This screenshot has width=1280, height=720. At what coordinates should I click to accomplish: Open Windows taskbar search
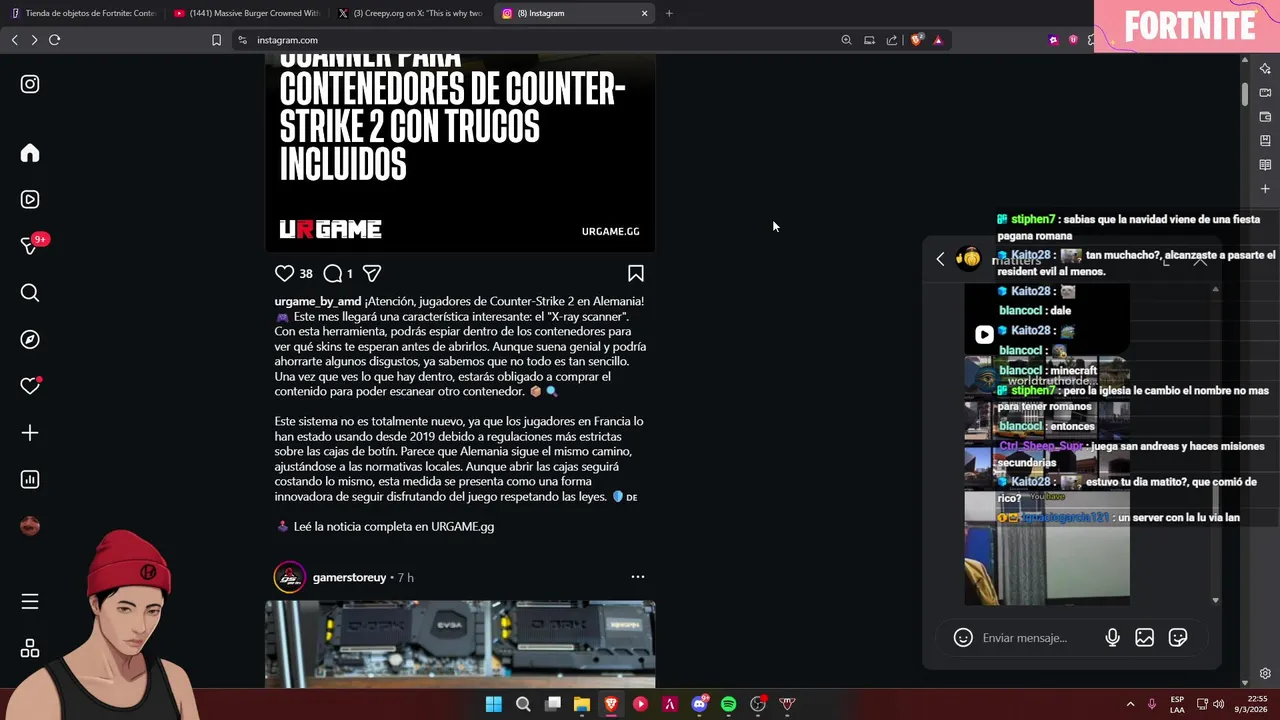coord(523,704)
